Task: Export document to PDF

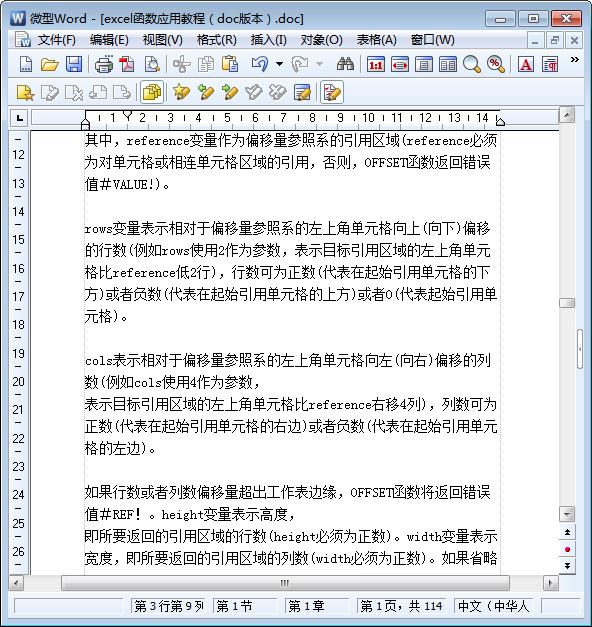Action: coord(127,64)
